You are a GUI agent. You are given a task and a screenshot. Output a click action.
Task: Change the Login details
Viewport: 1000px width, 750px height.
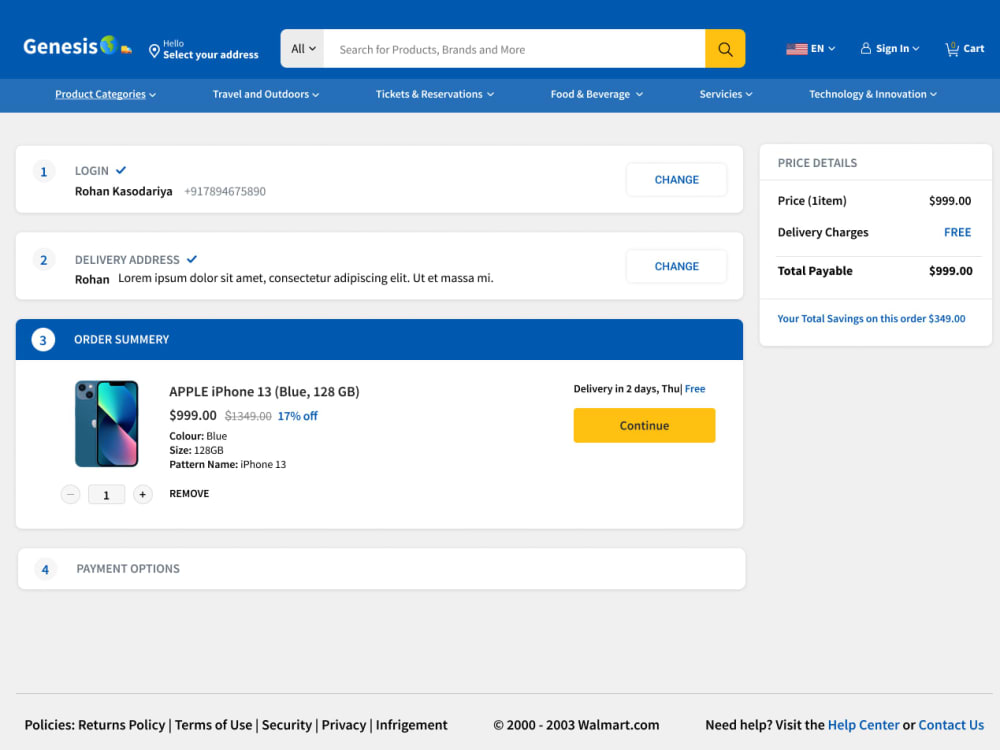click(676, 180)
